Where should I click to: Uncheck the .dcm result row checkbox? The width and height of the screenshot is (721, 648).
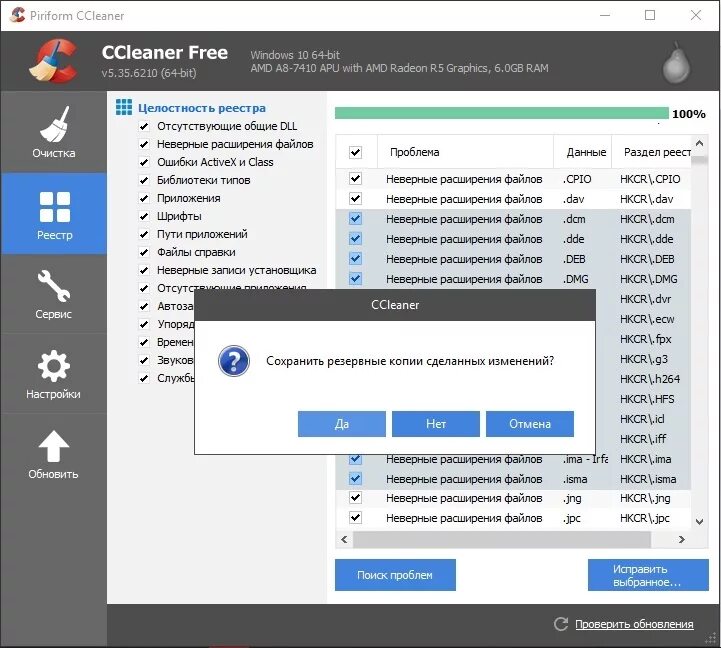point(355,218)
